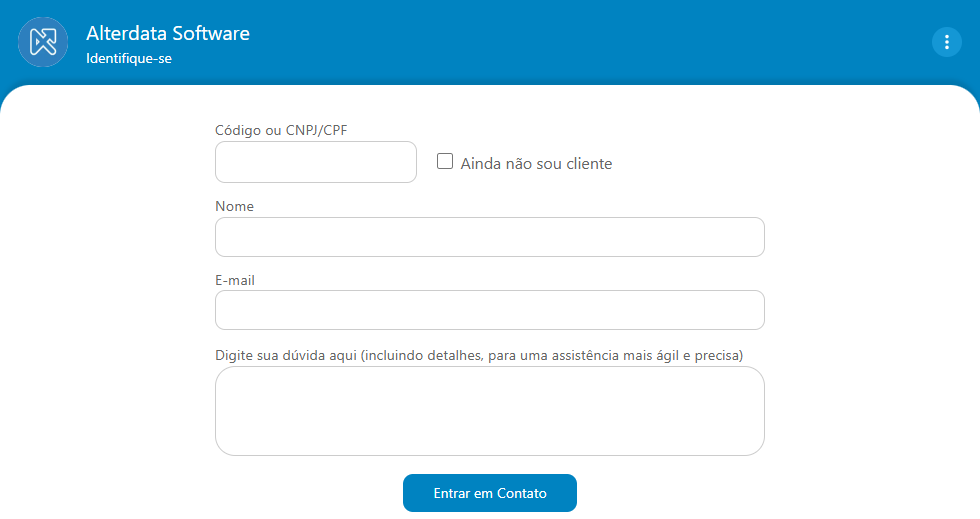
Task: Click the 'Ainda não sou cliente' label text
Action: coord(536,164)
